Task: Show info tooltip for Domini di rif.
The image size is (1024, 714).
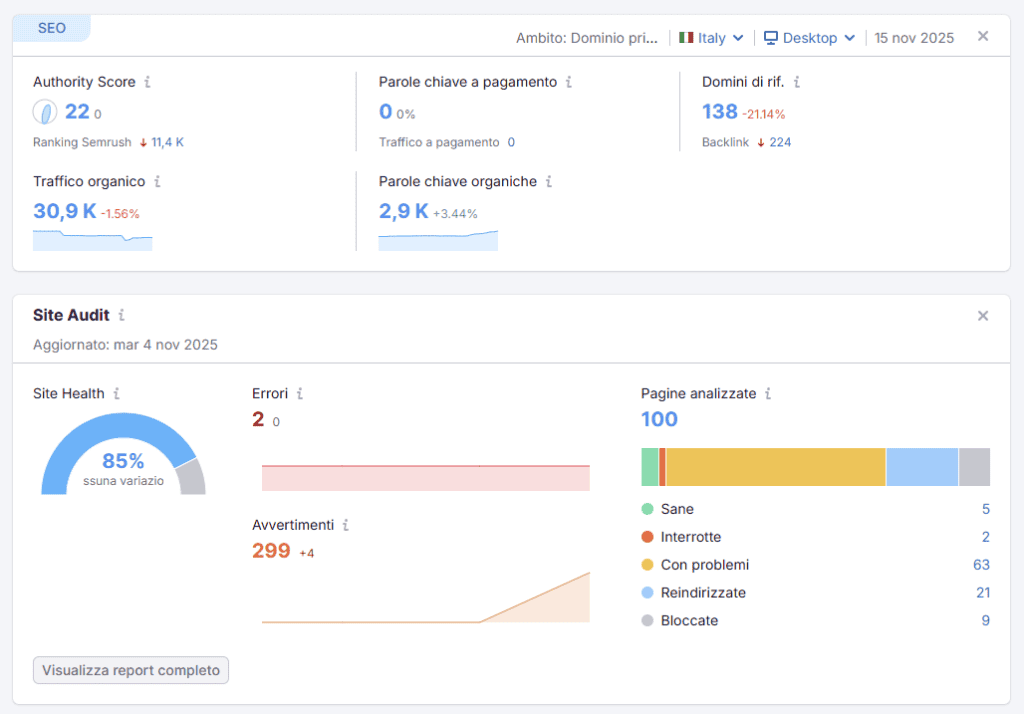Action: 797,82
